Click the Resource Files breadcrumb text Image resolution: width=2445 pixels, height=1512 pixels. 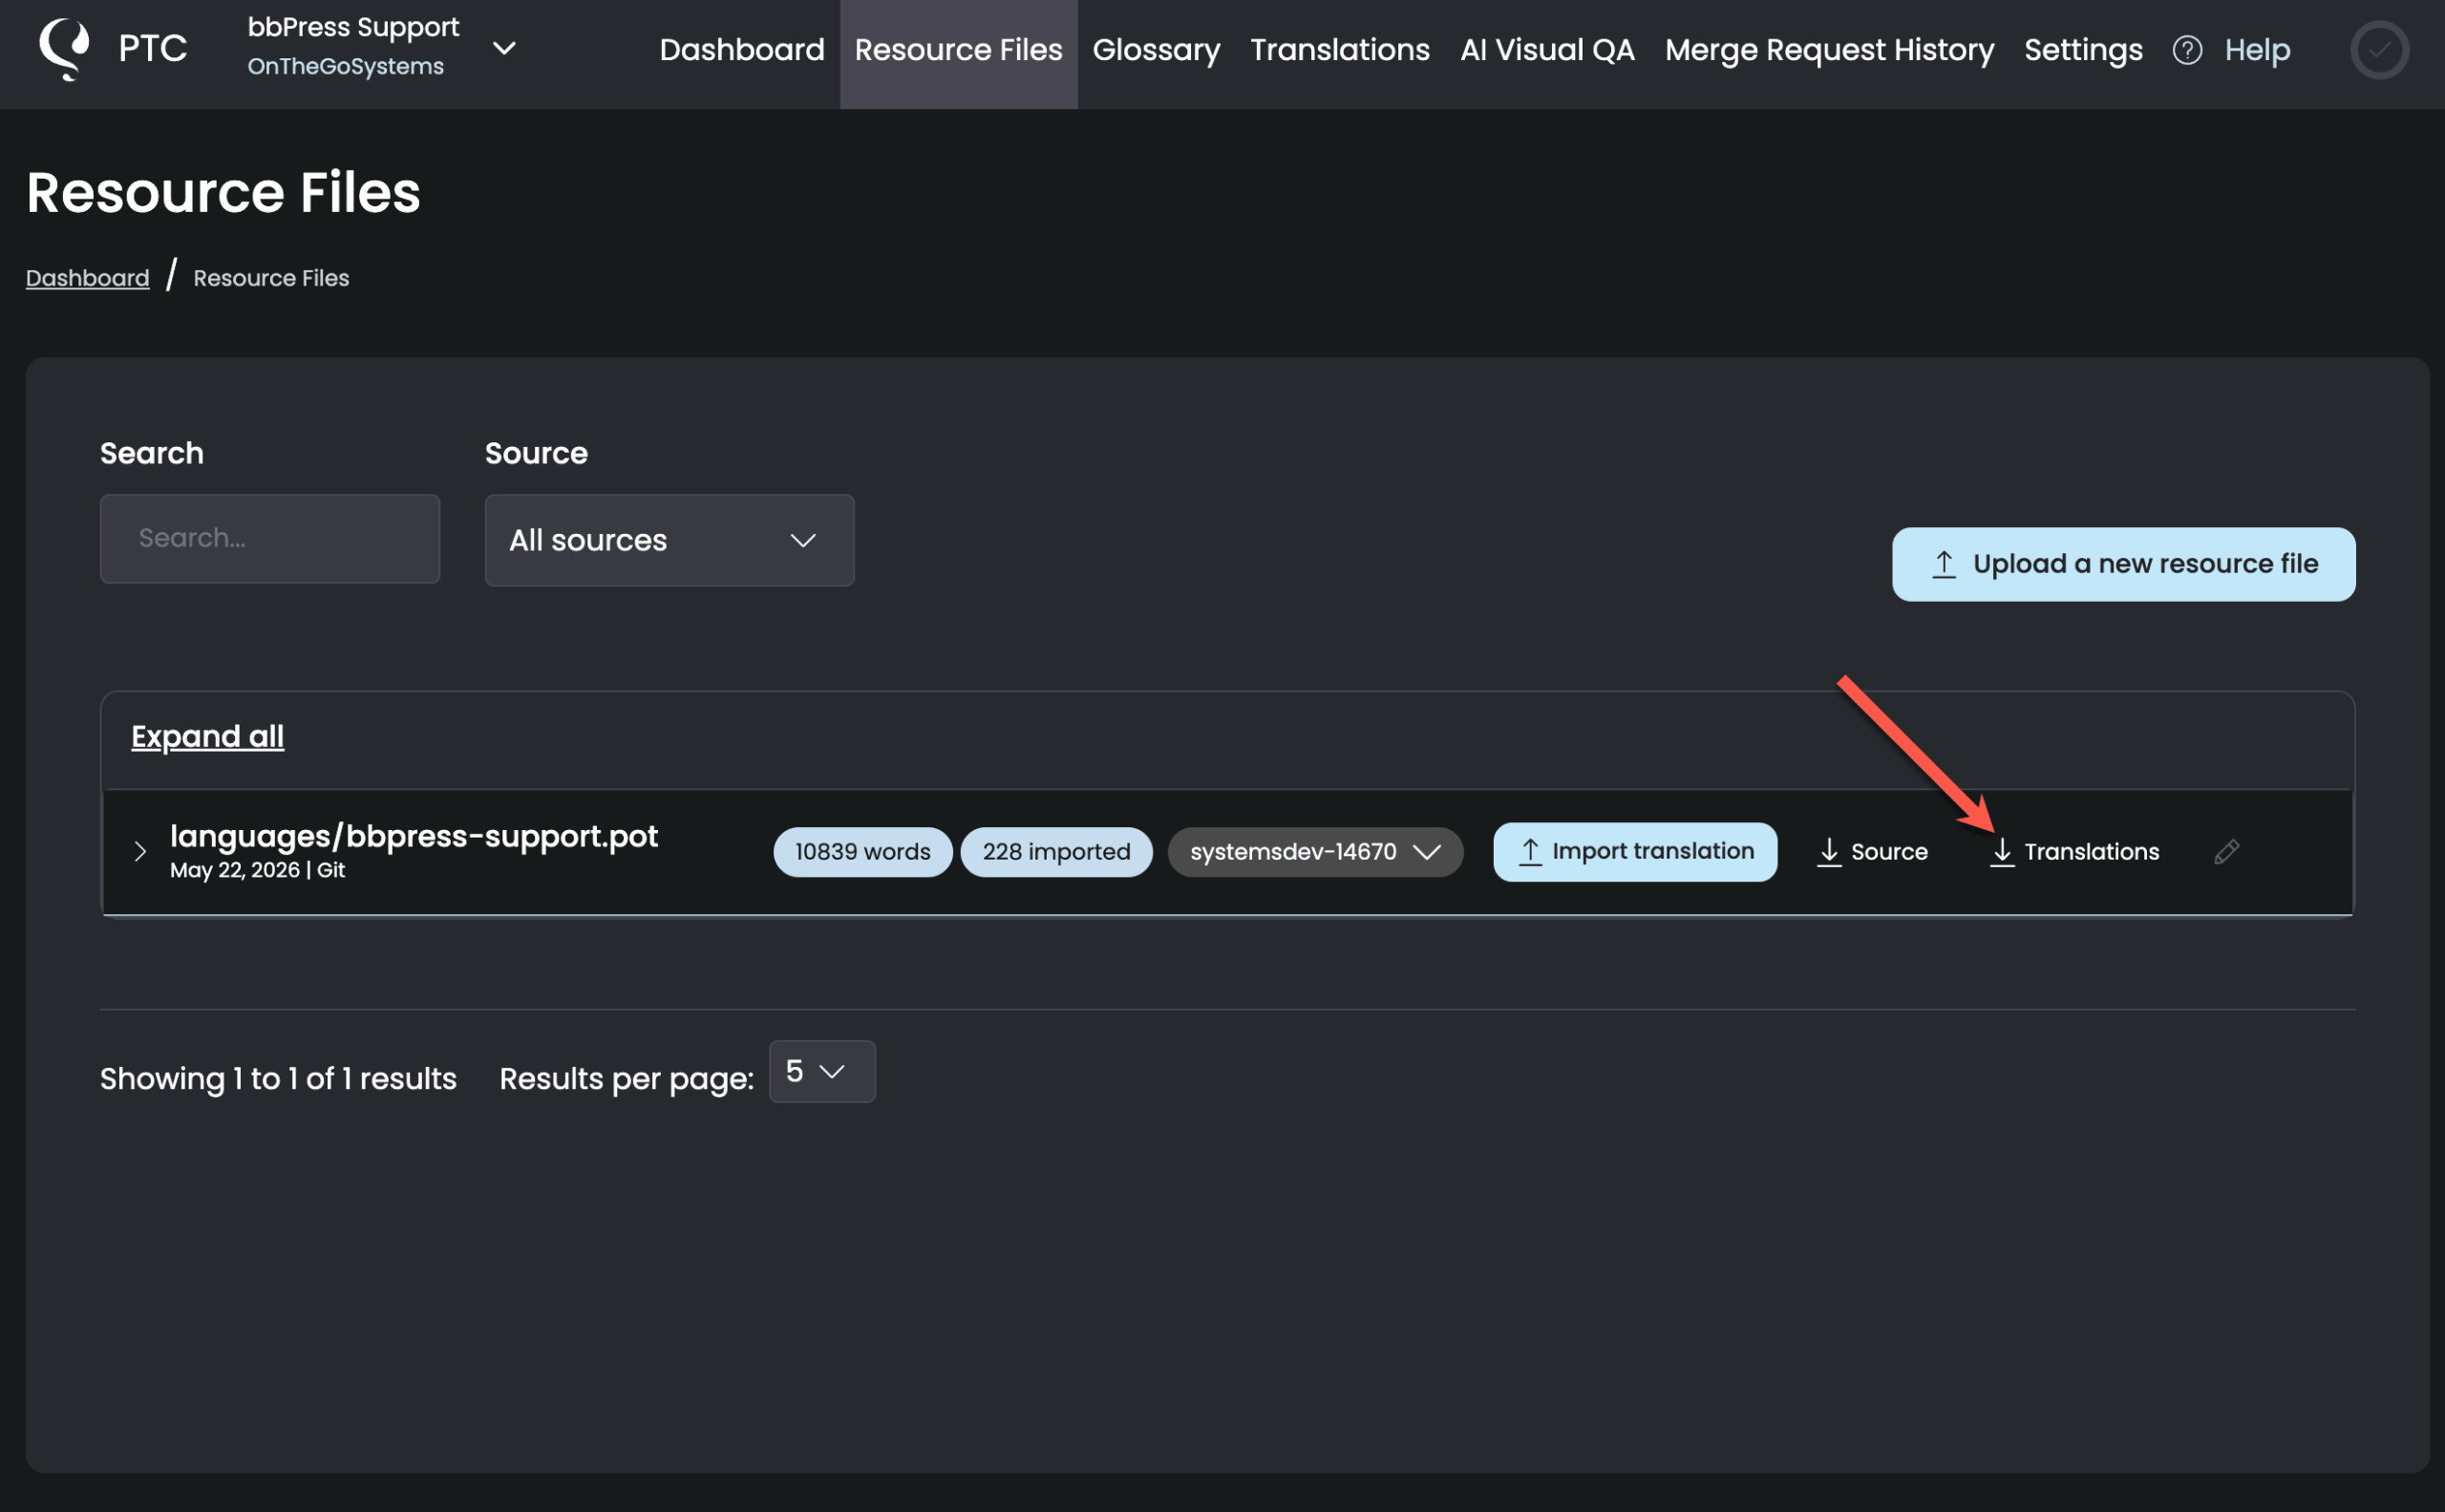(271, 278)
